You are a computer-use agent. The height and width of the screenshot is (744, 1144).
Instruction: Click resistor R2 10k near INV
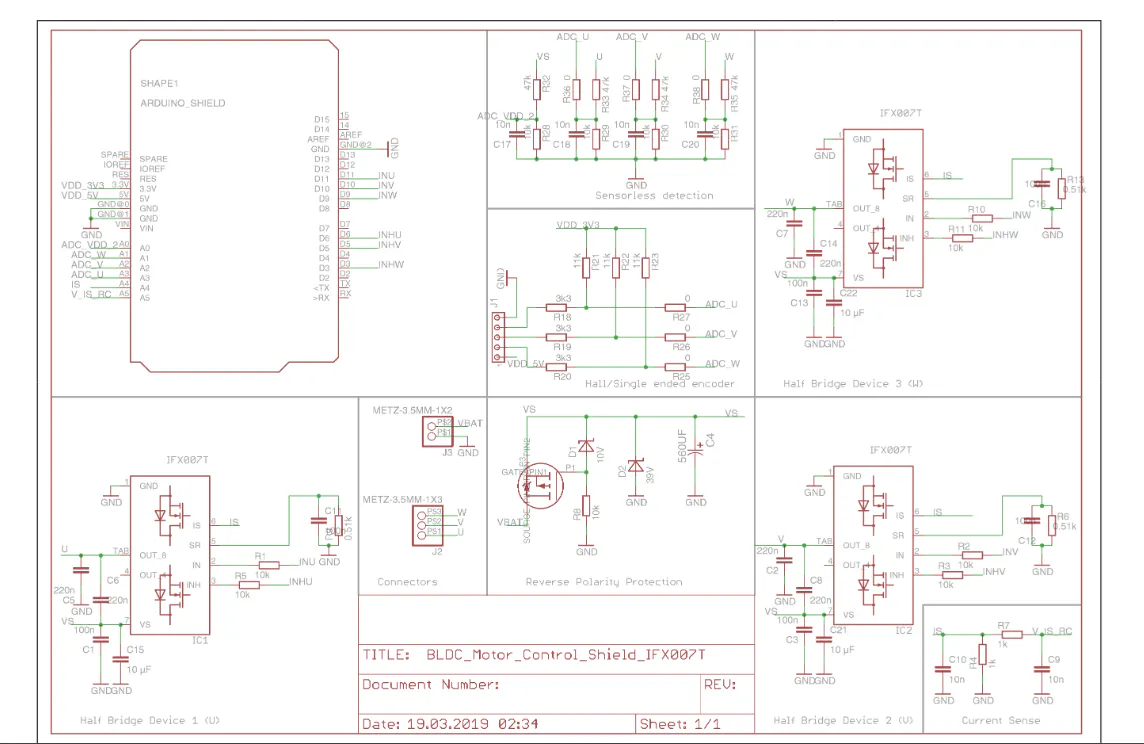coord(973,555)
